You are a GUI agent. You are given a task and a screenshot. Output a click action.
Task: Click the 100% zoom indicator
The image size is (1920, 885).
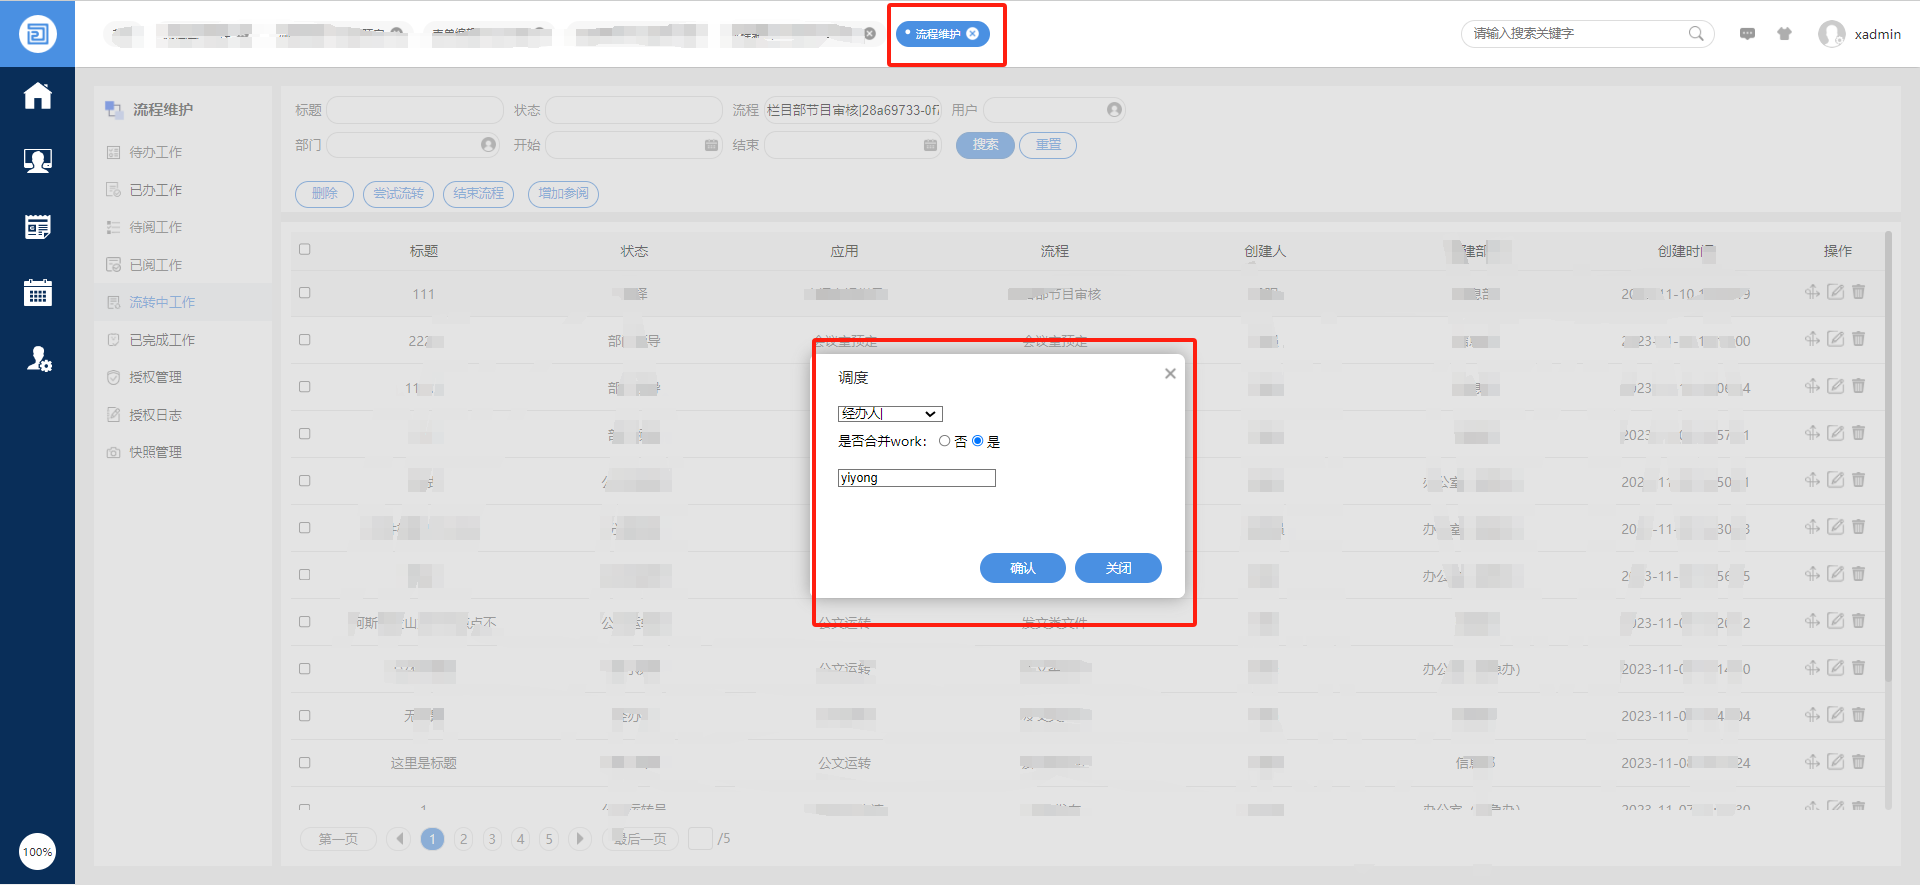(x=37, y=852)
